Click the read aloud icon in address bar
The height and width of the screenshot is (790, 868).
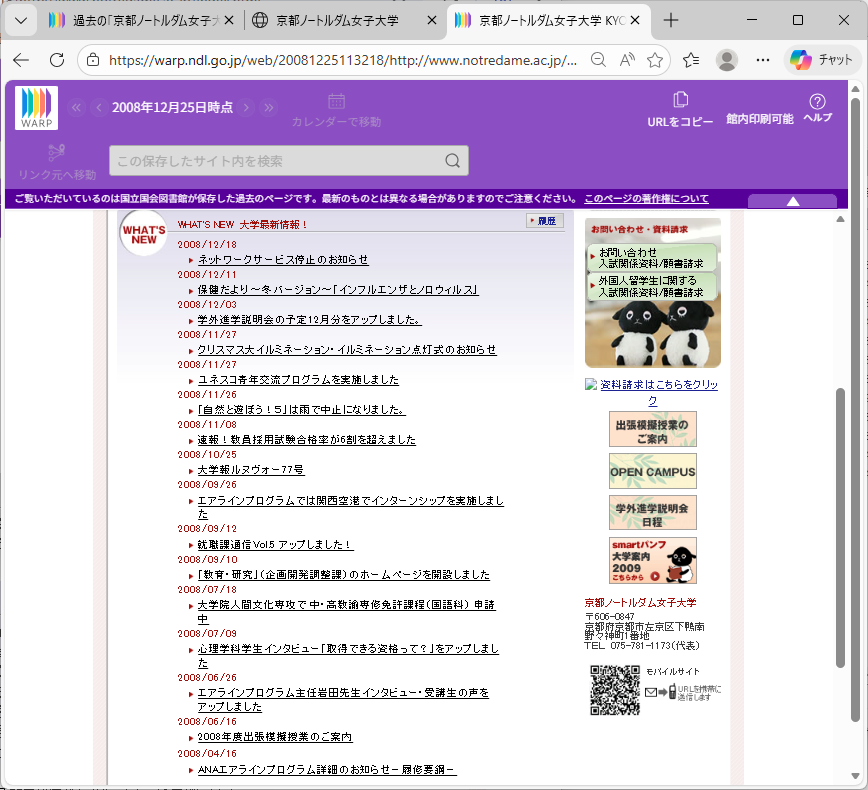coord(627,60)
